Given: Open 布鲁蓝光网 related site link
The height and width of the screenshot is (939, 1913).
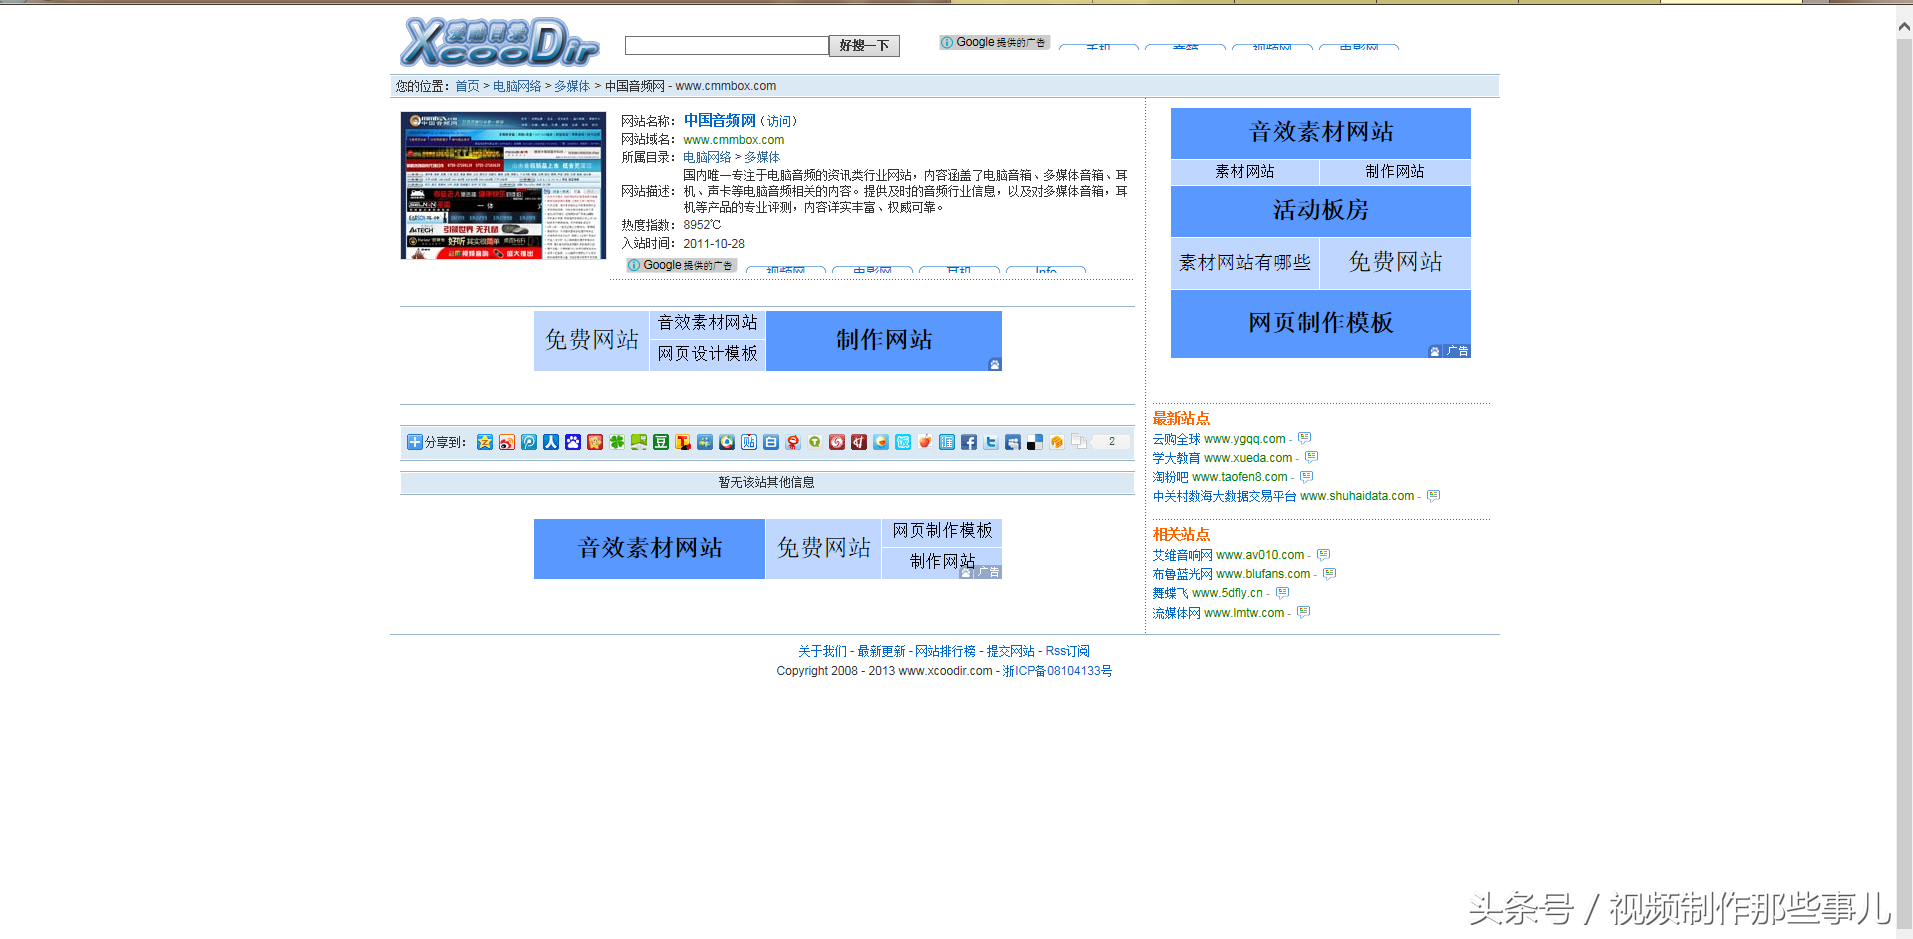Looking at the screenshot, I should click(1182, 574).
